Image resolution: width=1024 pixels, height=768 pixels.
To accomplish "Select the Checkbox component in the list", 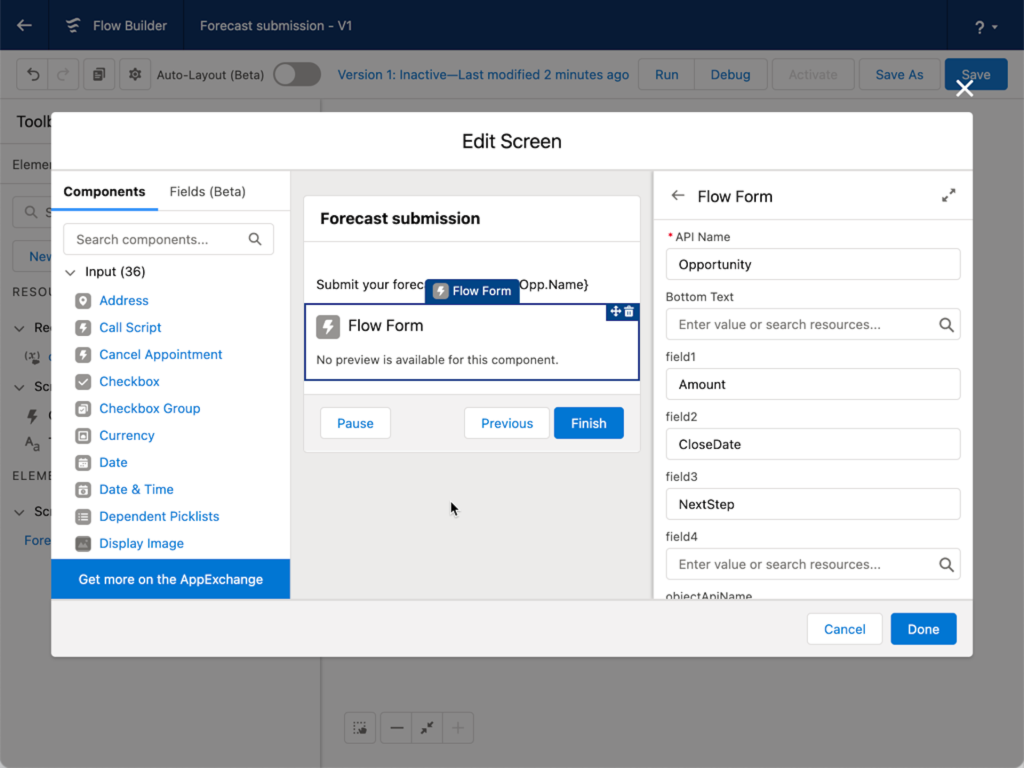I will pyautogui.click(x=129, y=381).
